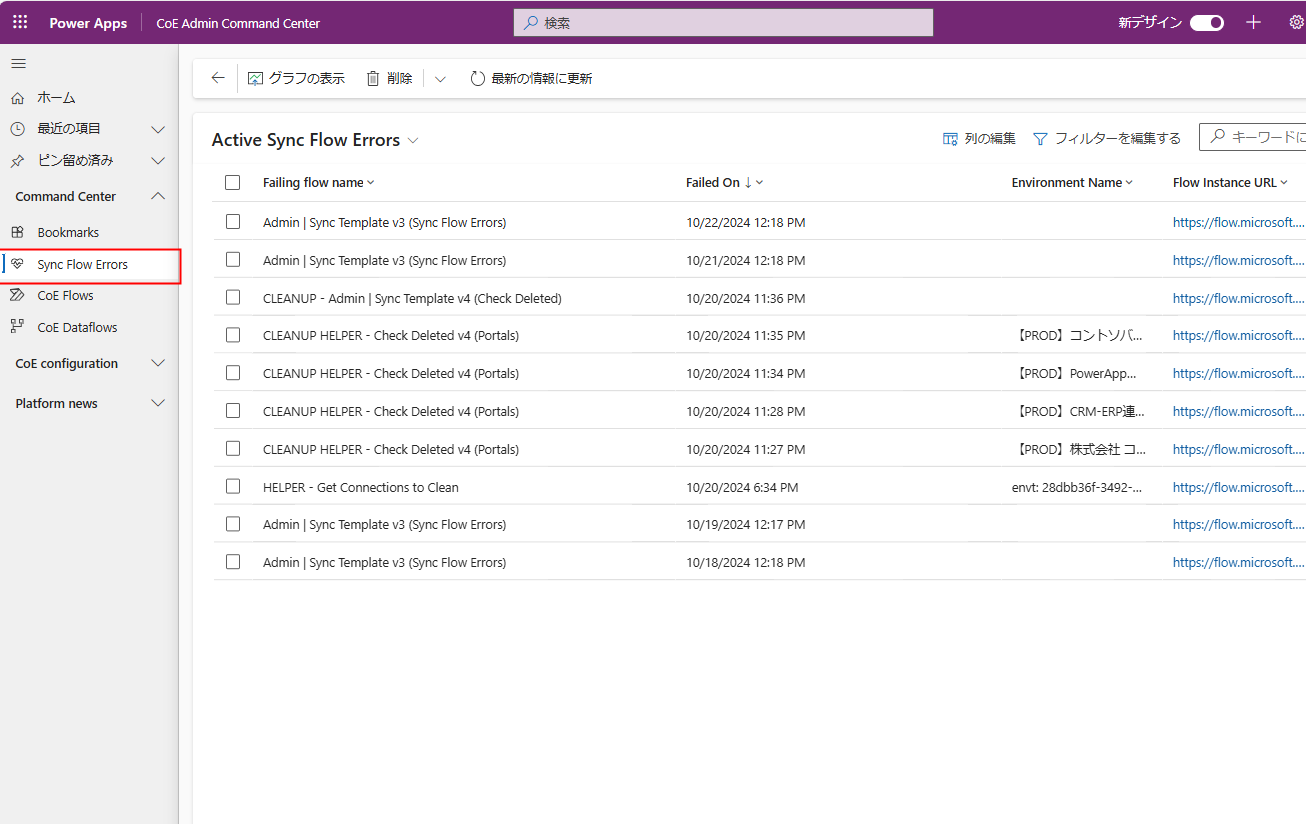Click the 検索 global search box

coord(723,22)
